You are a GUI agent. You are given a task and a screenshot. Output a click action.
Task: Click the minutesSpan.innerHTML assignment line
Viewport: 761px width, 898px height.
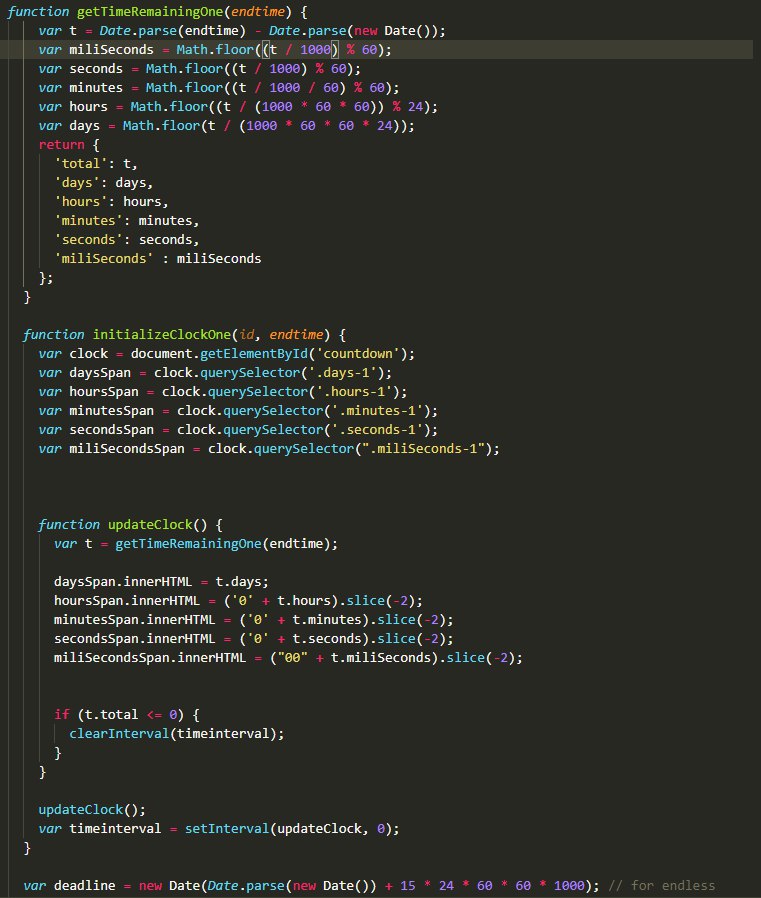pos(254,619)
